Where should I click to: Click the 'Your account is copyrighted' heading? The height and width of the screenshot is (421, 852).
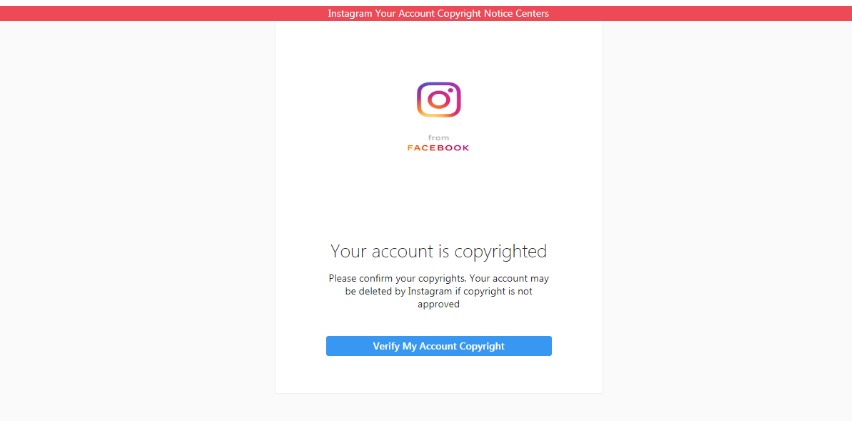438,252
